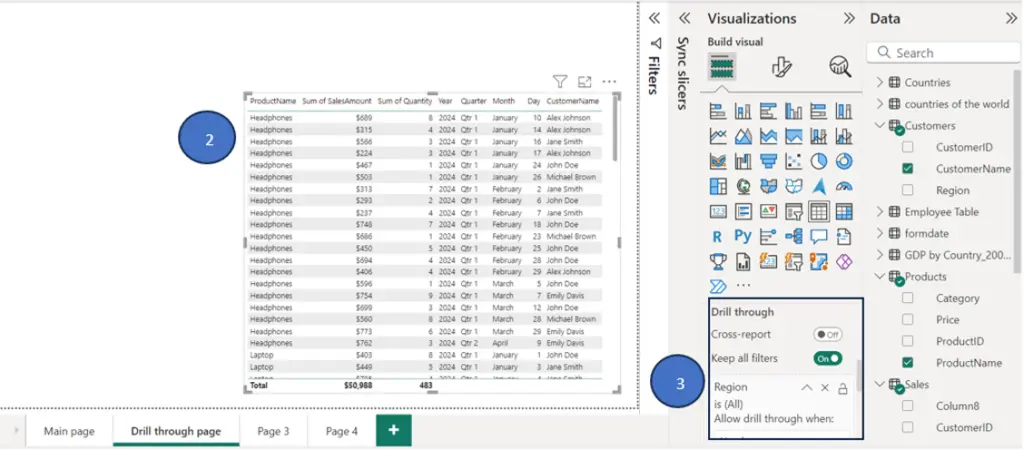Image resolution: width=1024 pixels, height=450 pixels.
Task: Choose the Power Apps visual
Action: 844,262
